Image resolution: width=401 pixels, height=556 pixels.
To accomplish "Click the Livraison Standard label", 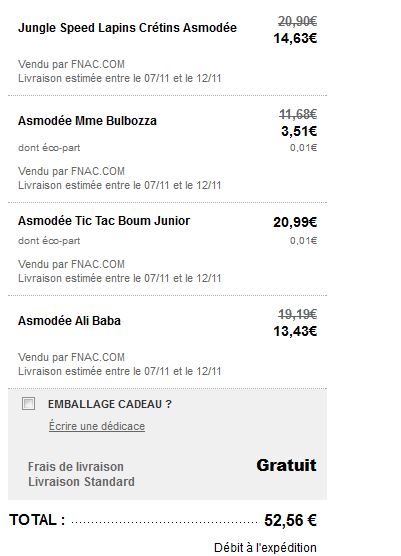I will point(82,482).
